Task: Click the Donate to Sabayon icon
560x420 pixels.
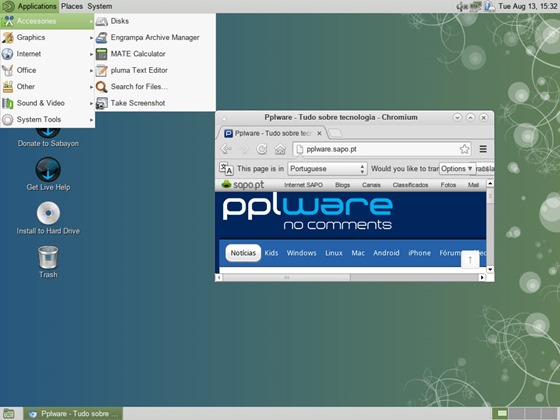Action: (x=48, y=138)
